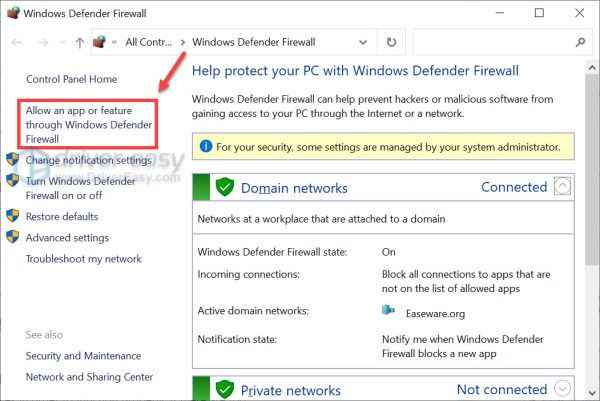
Task: Click the Easeware.org network icon
Action: coord(389,310)
